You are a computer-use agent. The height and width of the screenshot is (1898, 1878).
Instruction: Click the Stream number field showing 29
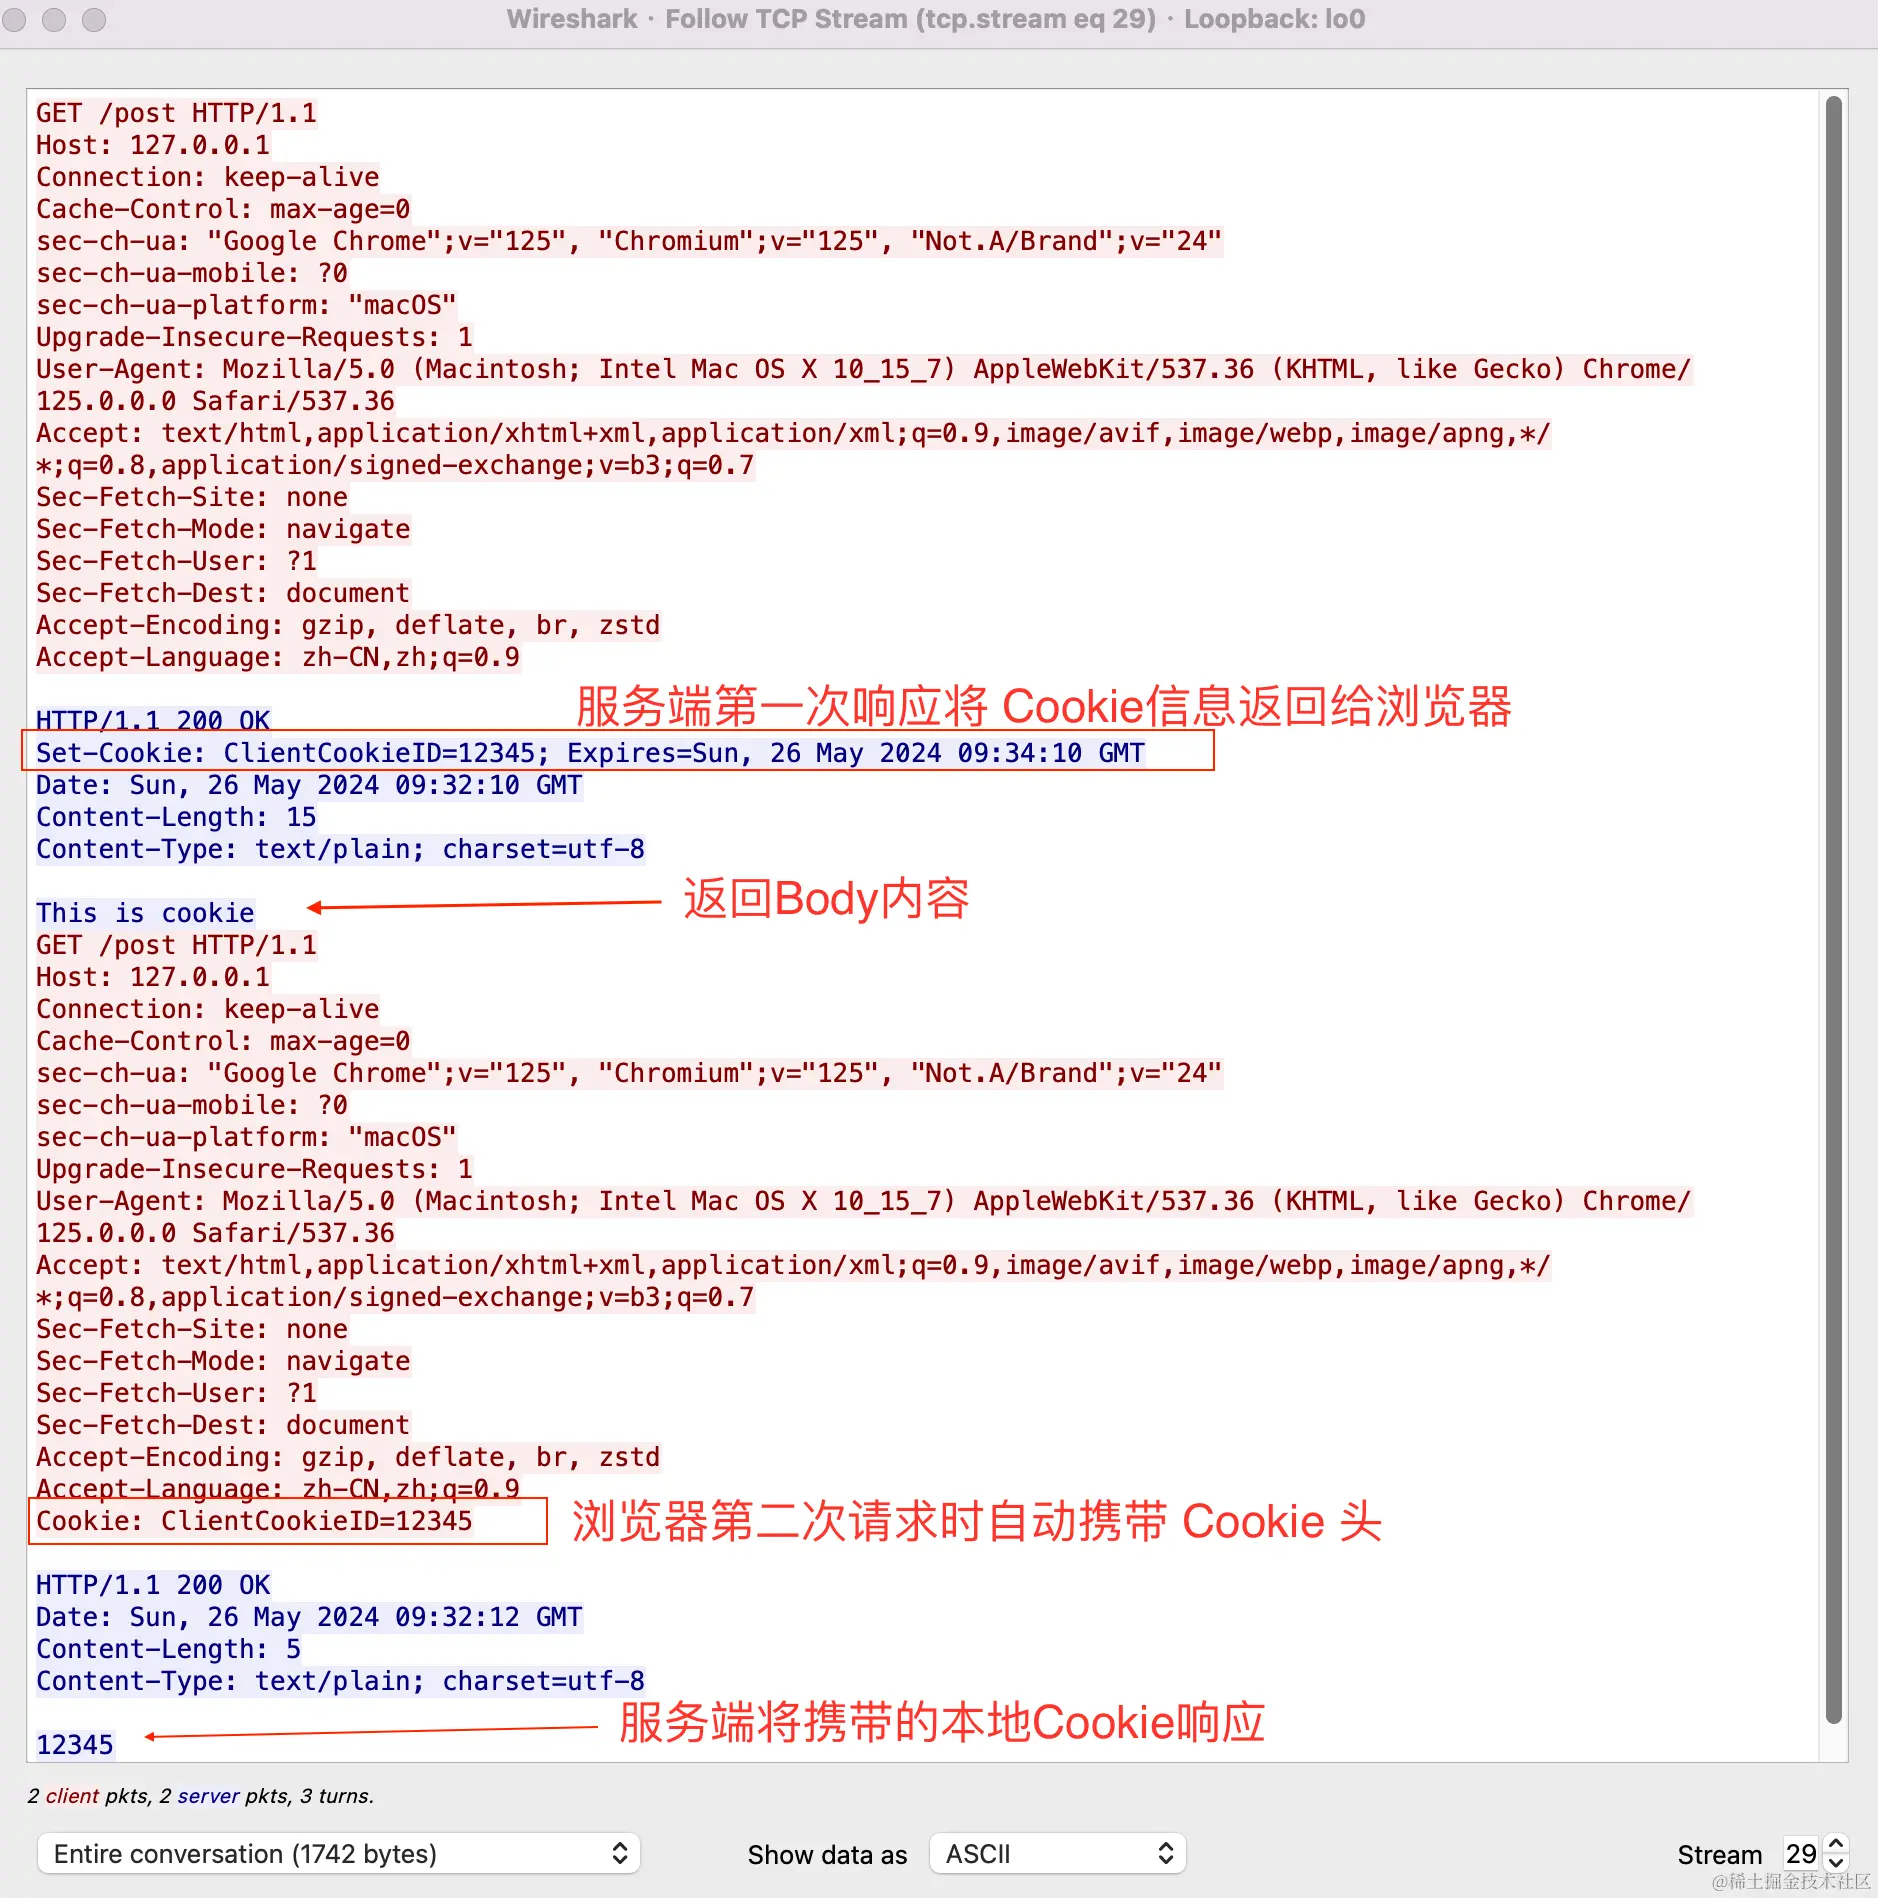point(1802,1854)
